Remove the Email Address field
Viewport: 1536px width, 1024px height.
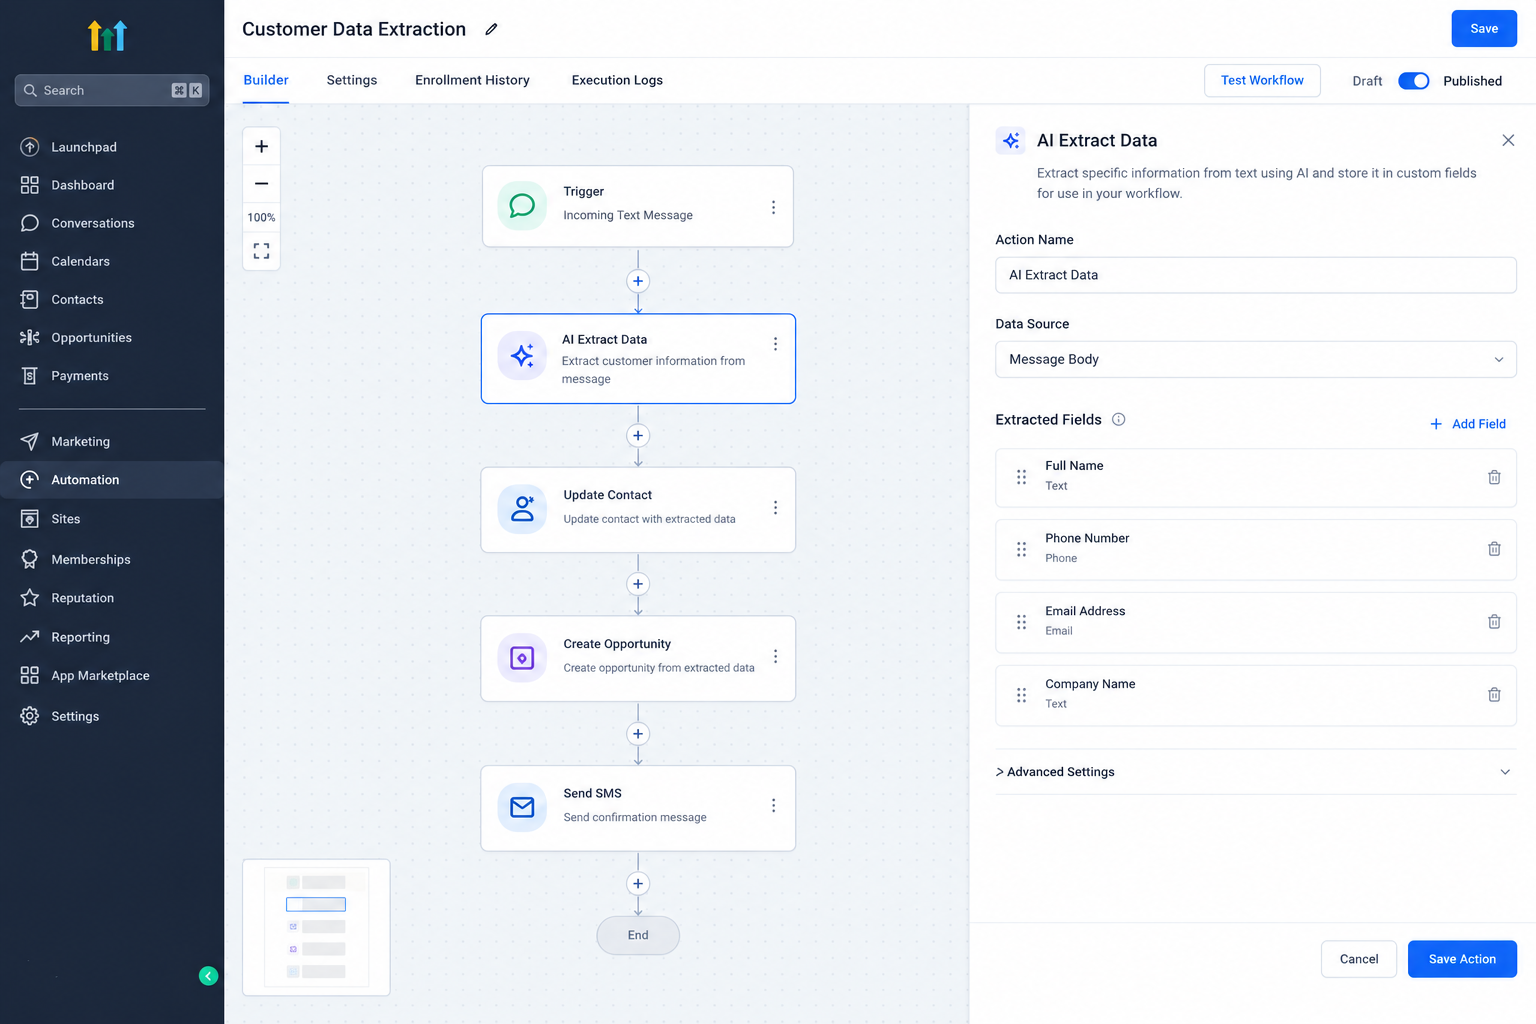[1494, 622]
